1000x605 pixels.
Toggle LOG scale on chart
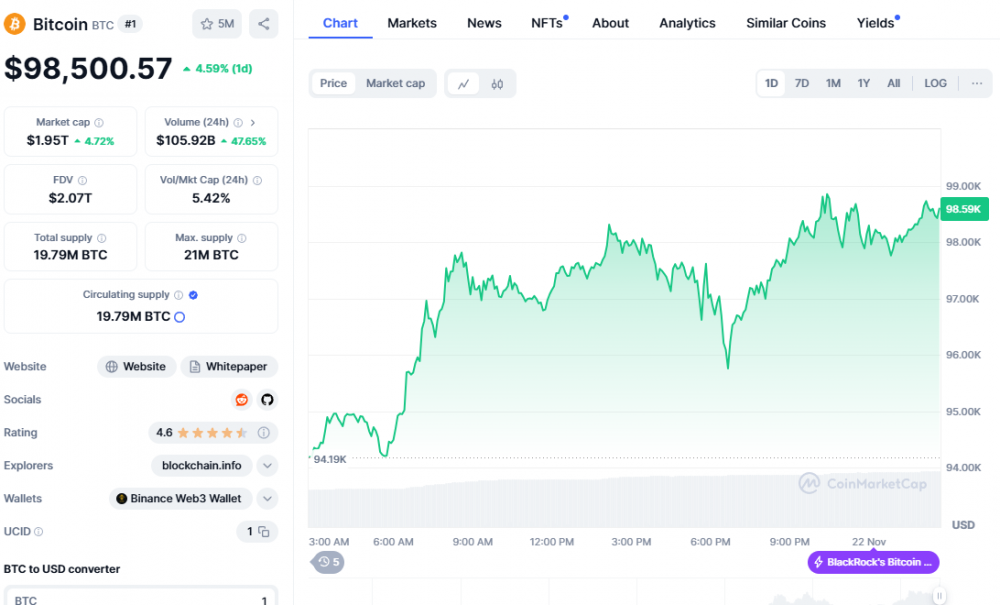click(935, 84)
